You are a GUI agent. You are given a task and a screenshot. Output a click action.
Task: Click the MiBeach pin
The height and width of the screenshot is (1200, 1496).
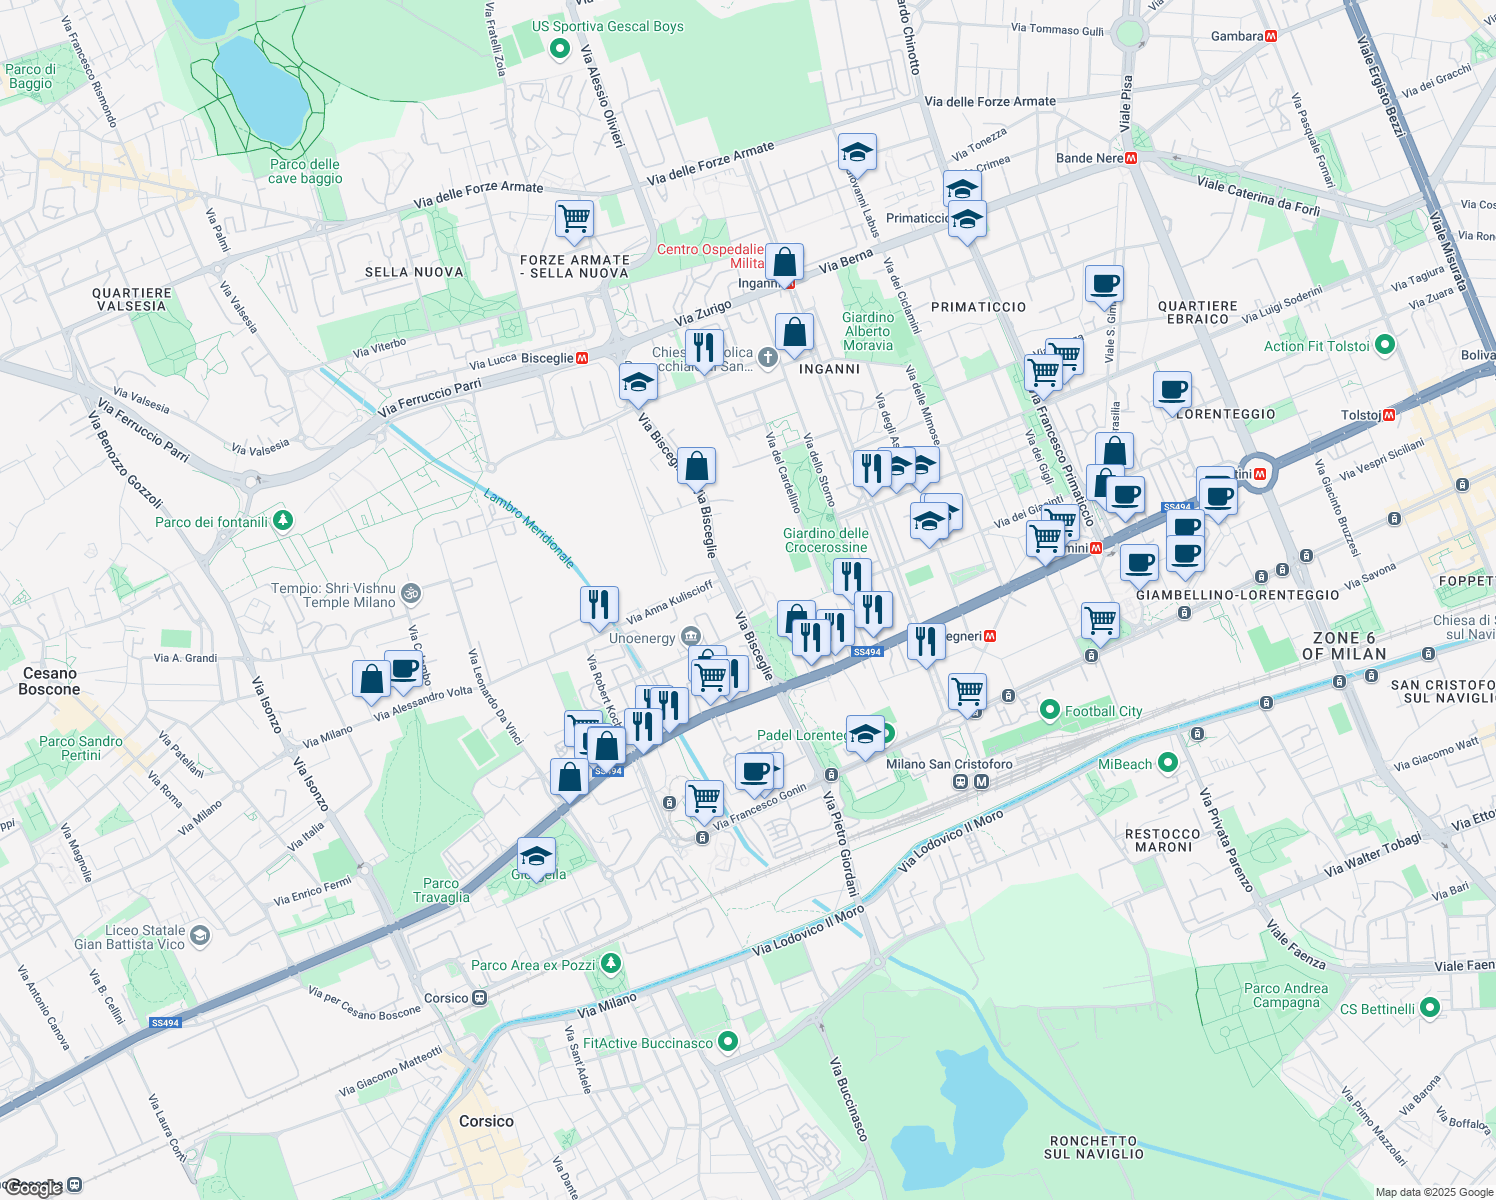coord(1165,762)
